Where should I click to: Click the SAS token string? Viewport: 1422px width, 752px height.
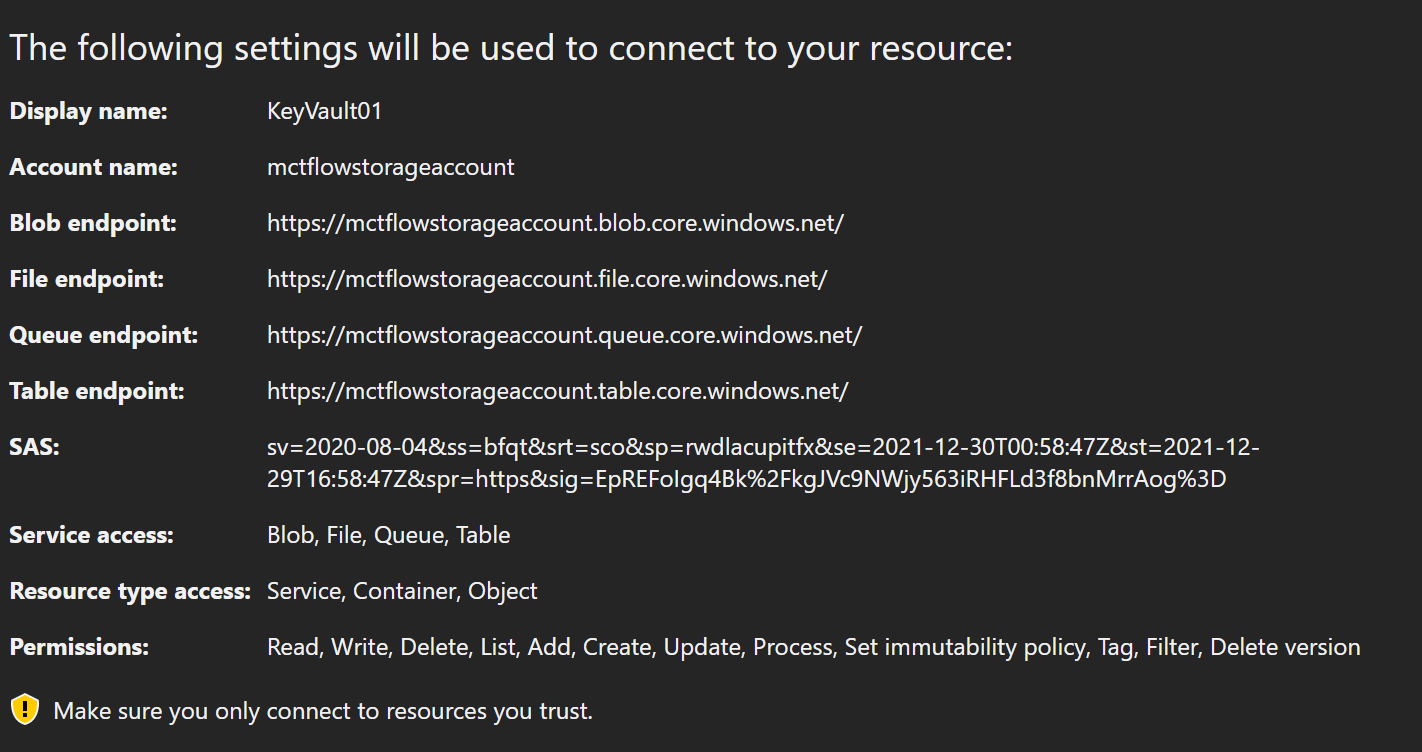[x=760, y=463]
